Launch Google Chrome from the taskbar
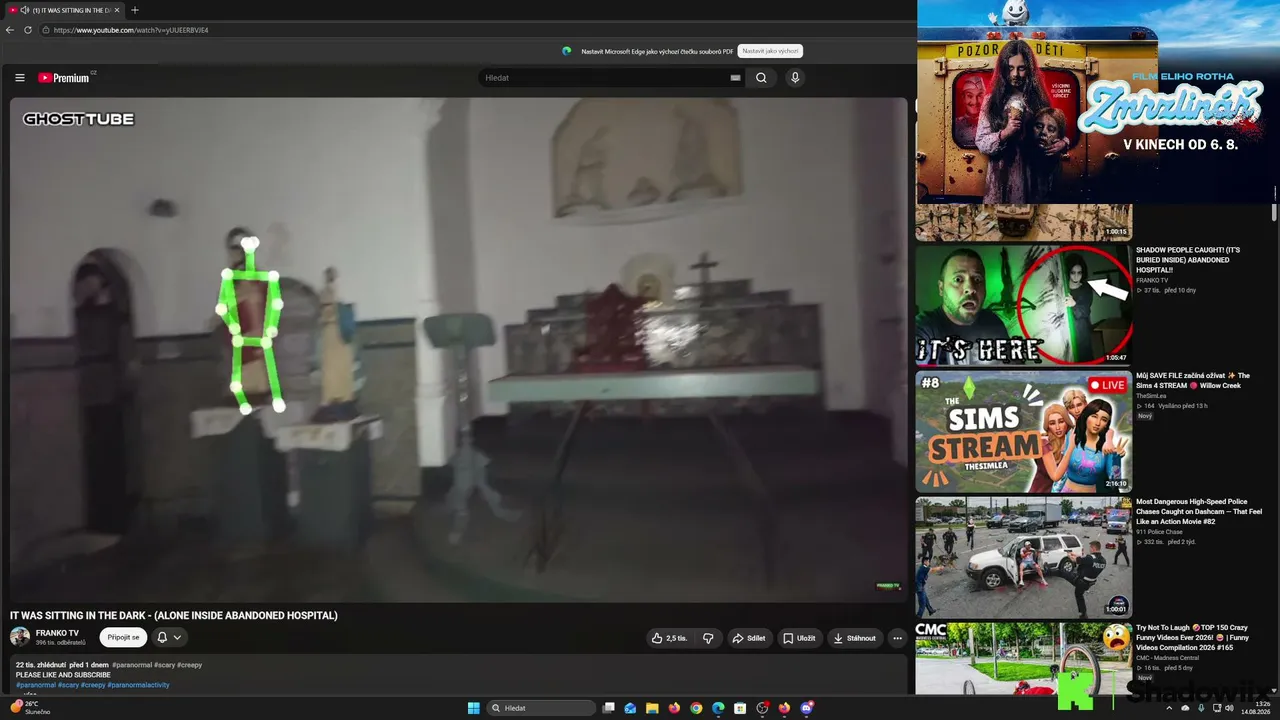This screenshot has height=720, width=1280. pyautogui.click(x=696, y=708)
